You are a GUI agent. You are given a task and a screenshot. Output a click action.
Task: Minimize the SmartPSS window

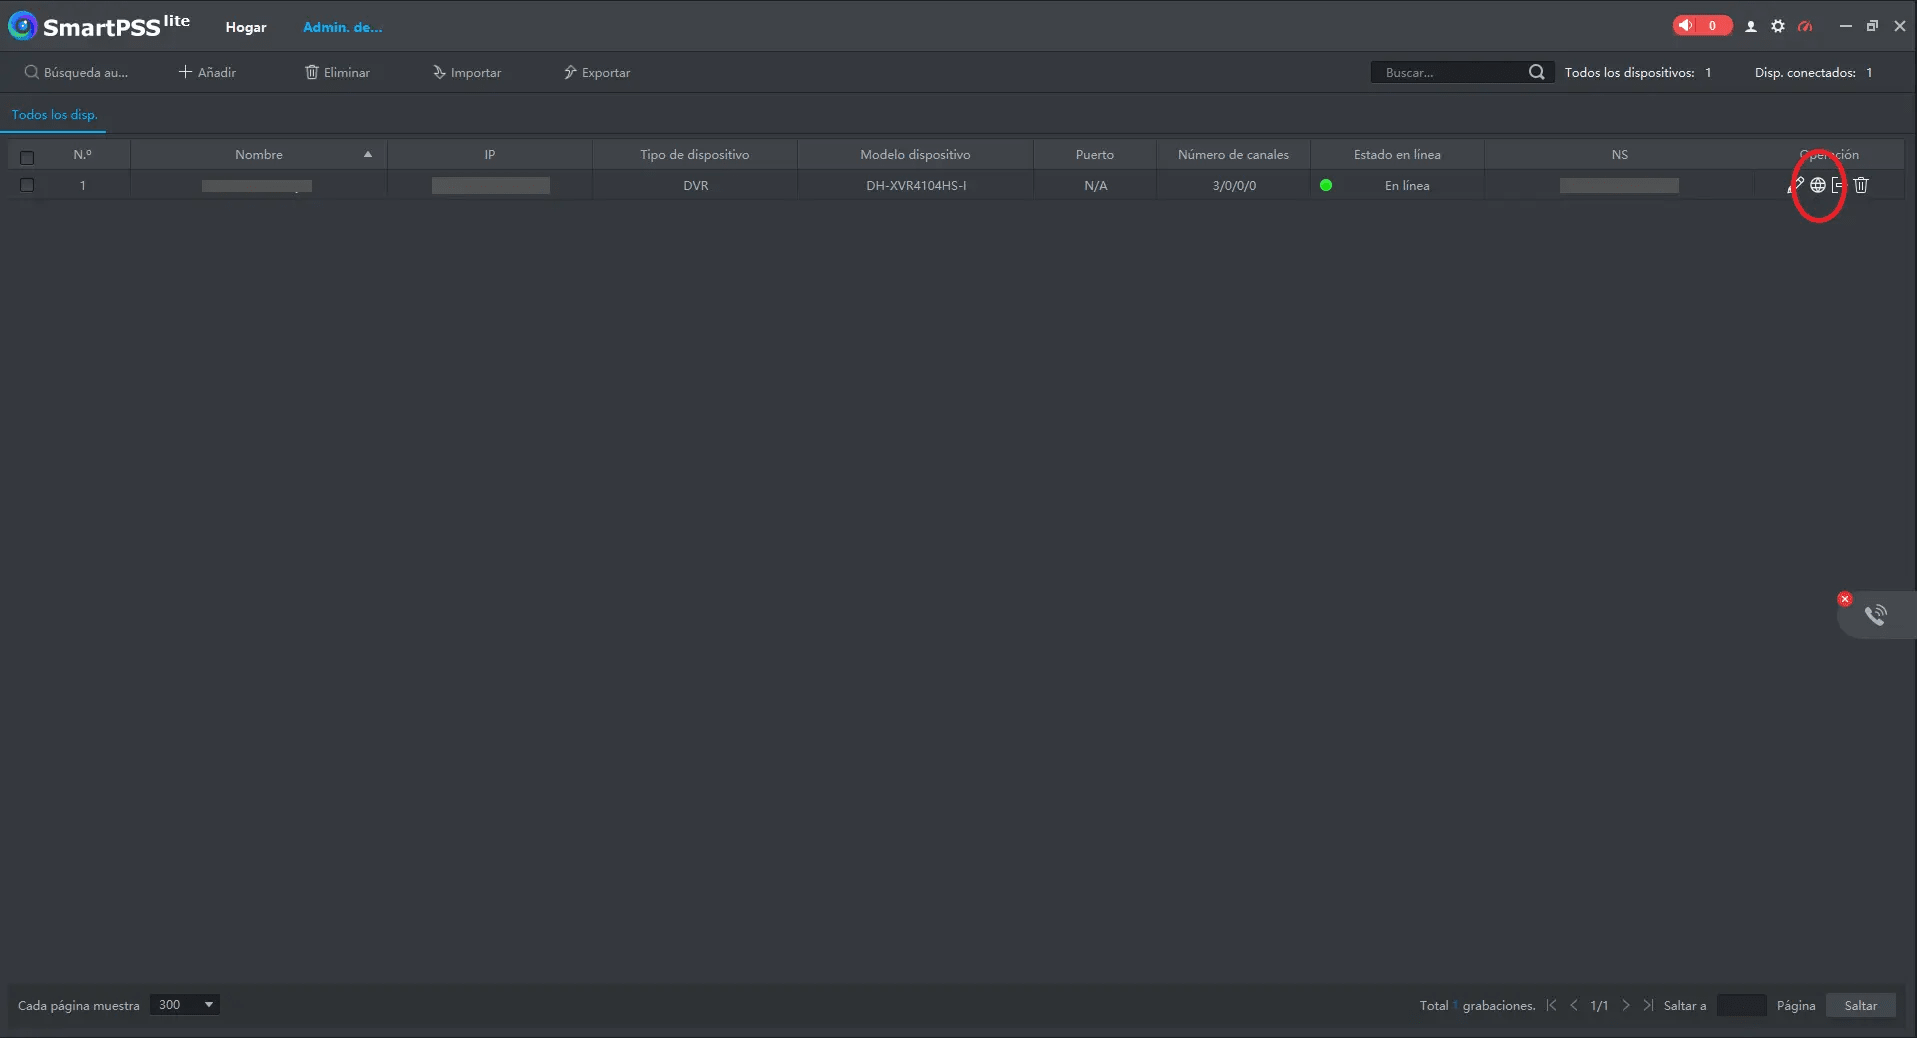pos(1846,26)
